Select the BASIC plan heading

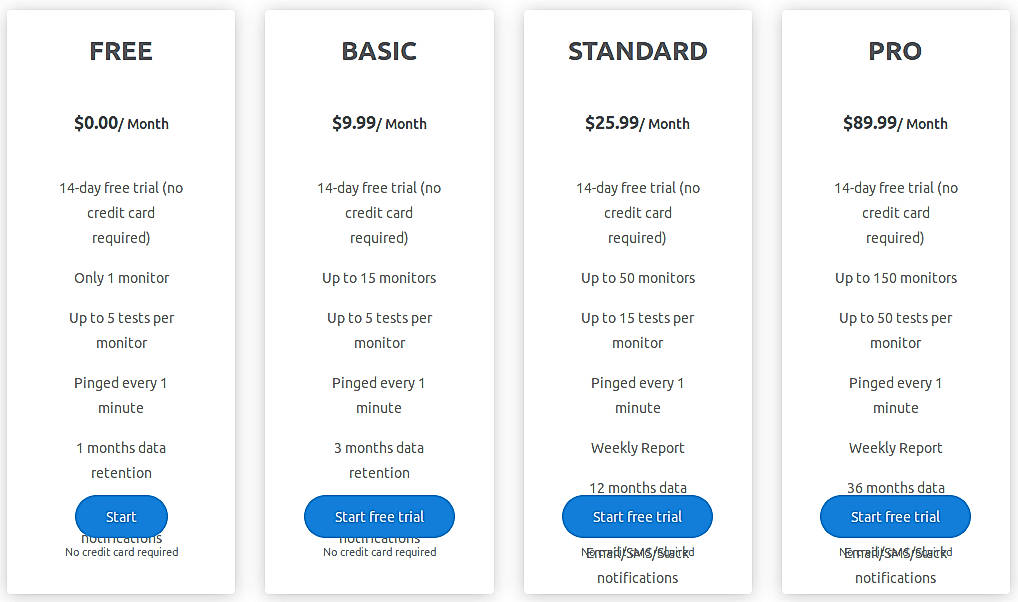pos(379,51)
